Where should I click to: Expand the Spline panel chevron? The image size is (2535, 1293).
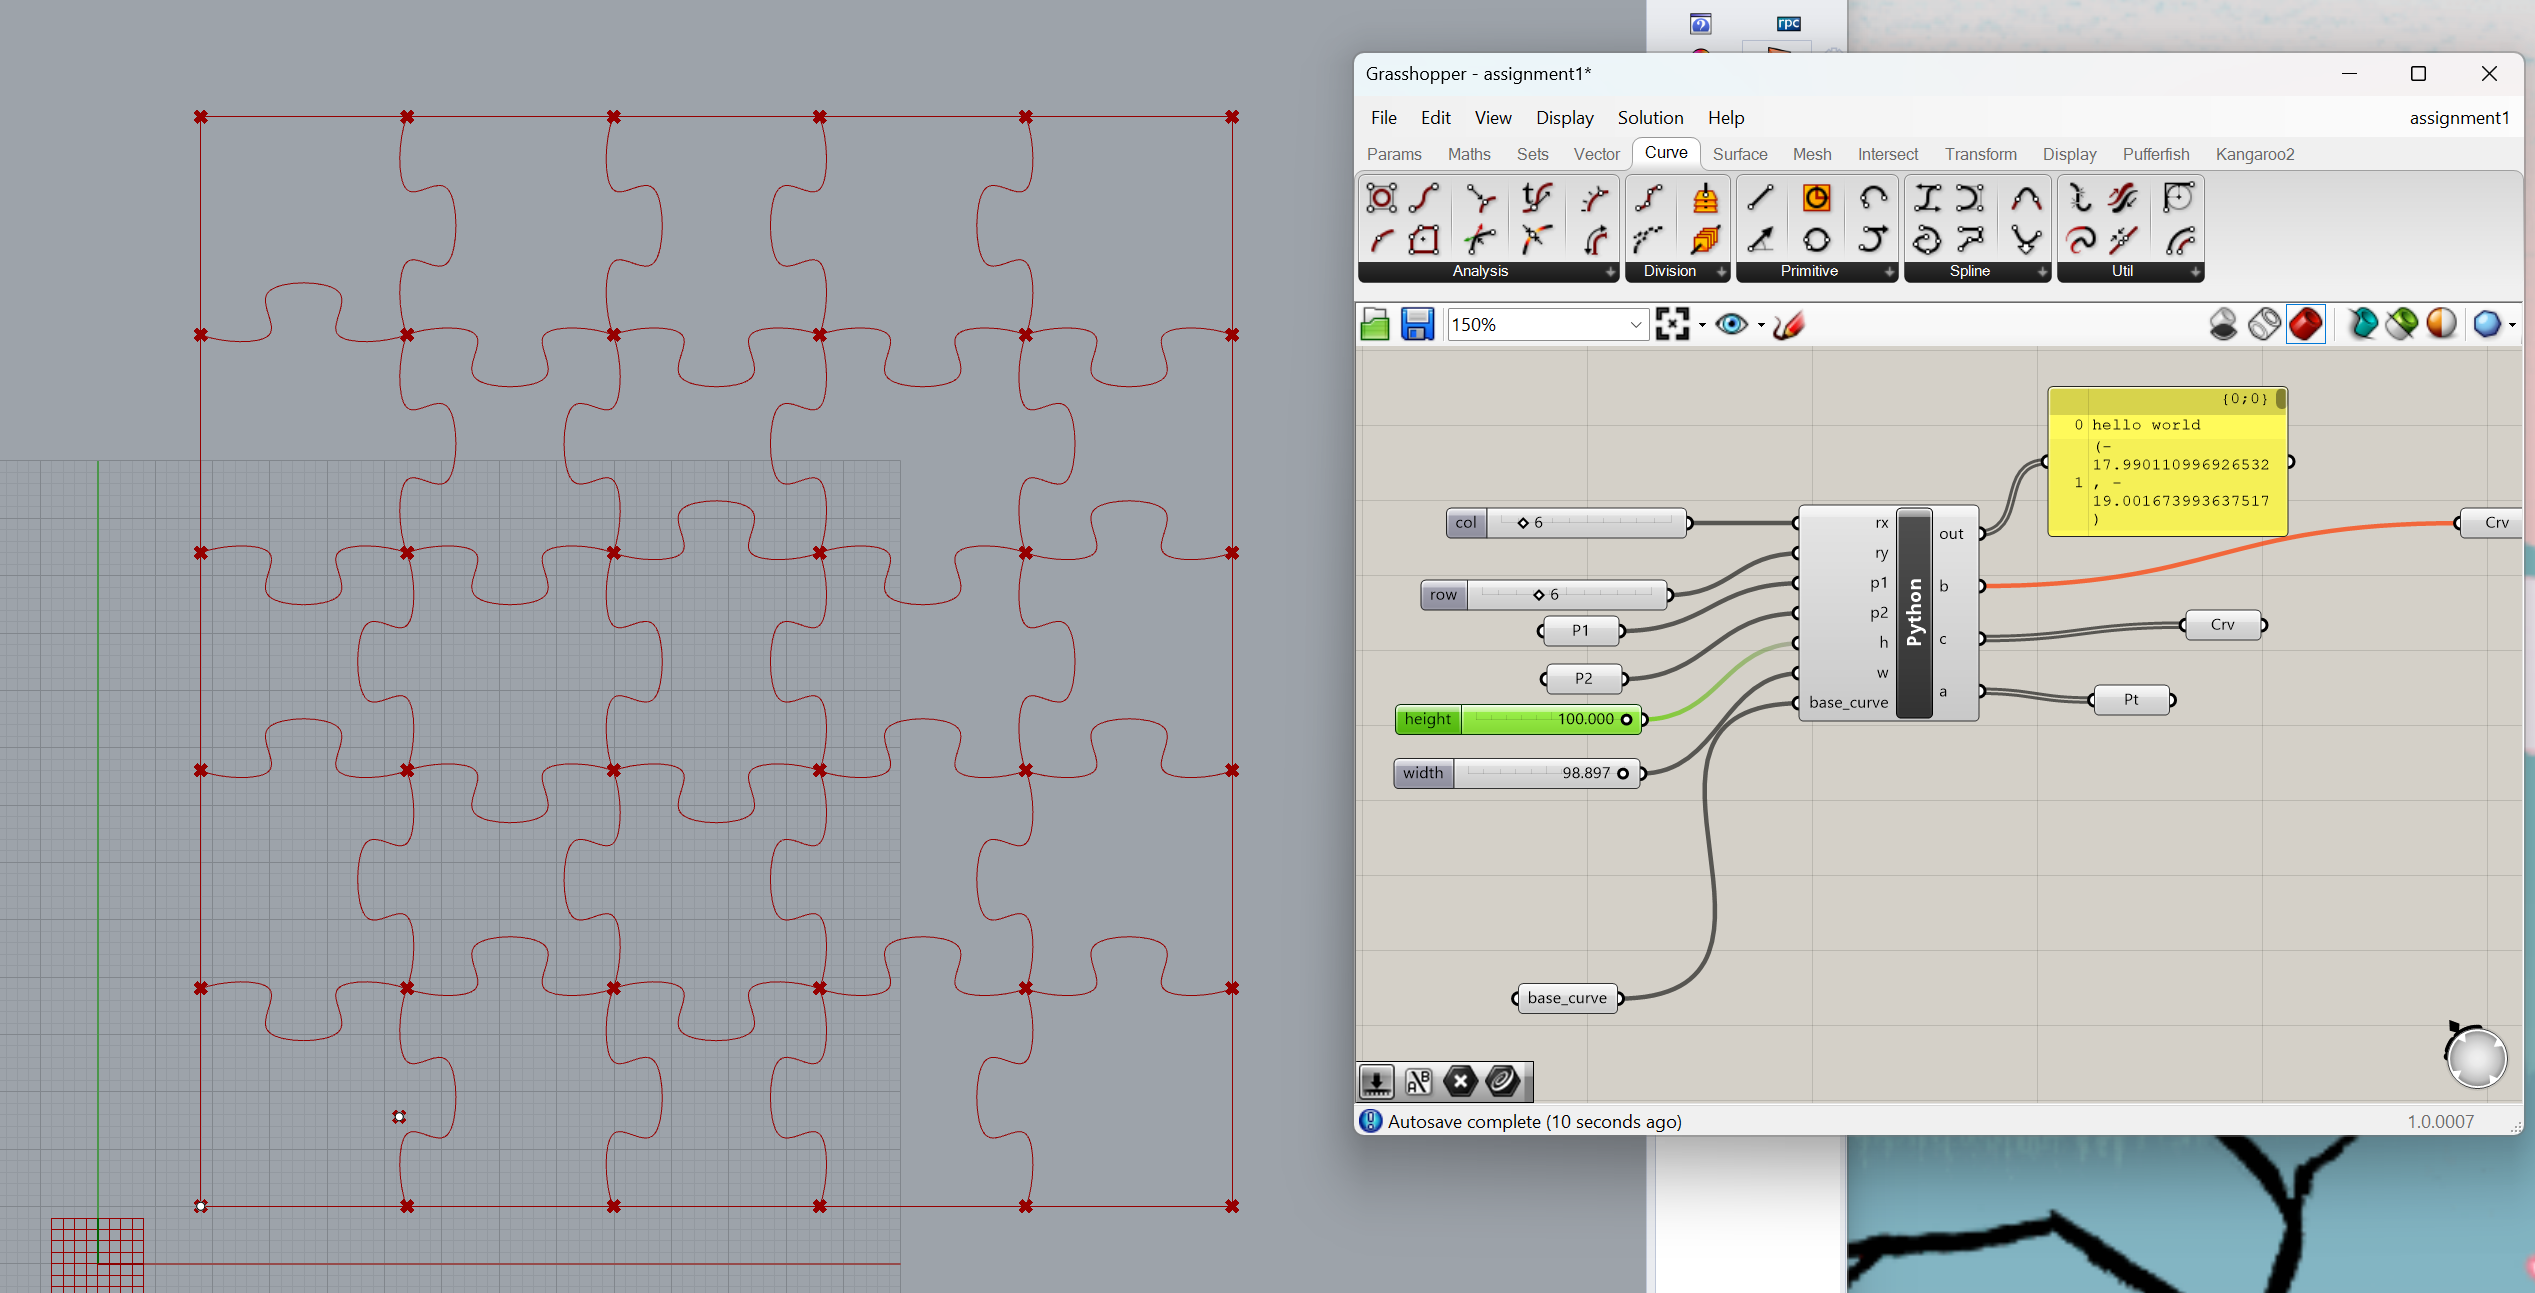pyautogui.click(x=2042, y=272)
